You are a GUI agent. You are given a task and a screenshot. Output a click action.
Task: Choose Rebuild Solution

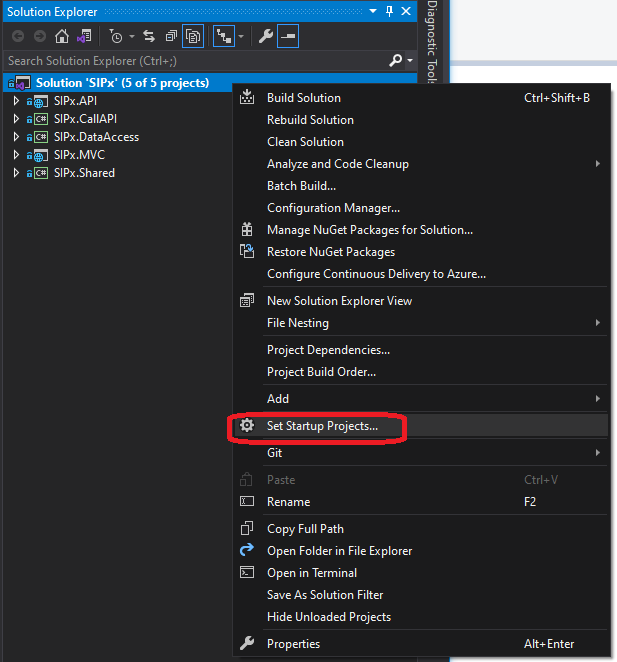[421, 120]
